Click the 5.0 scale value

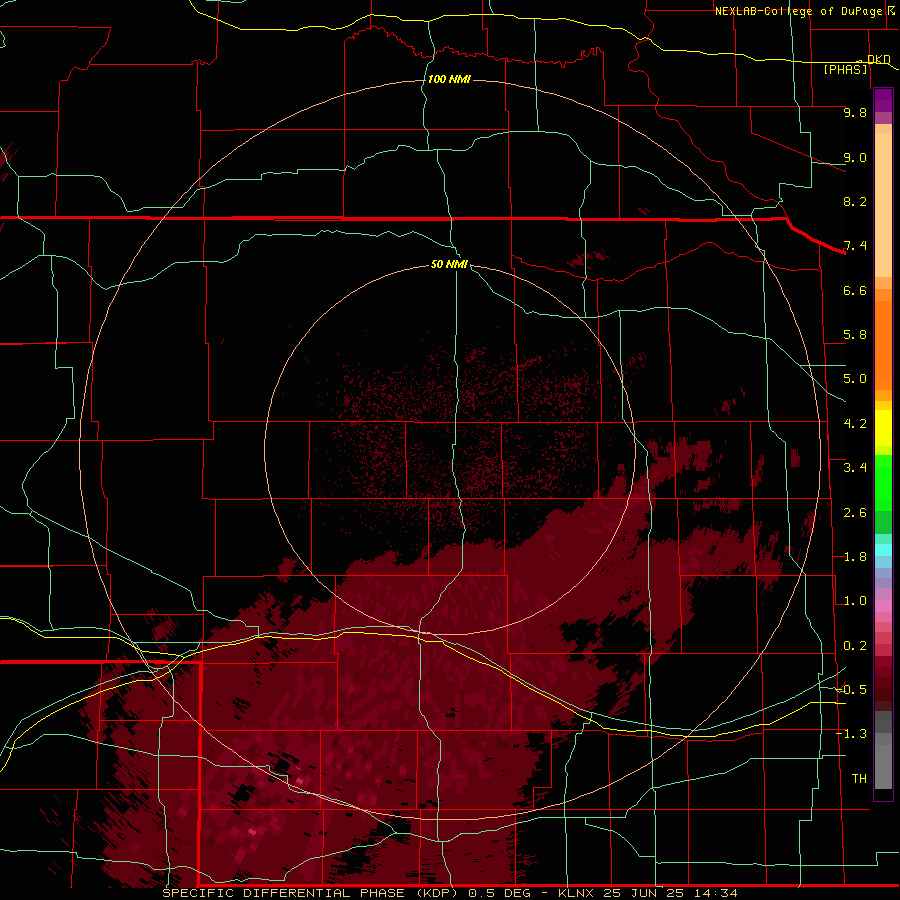[x=855, y=379]
